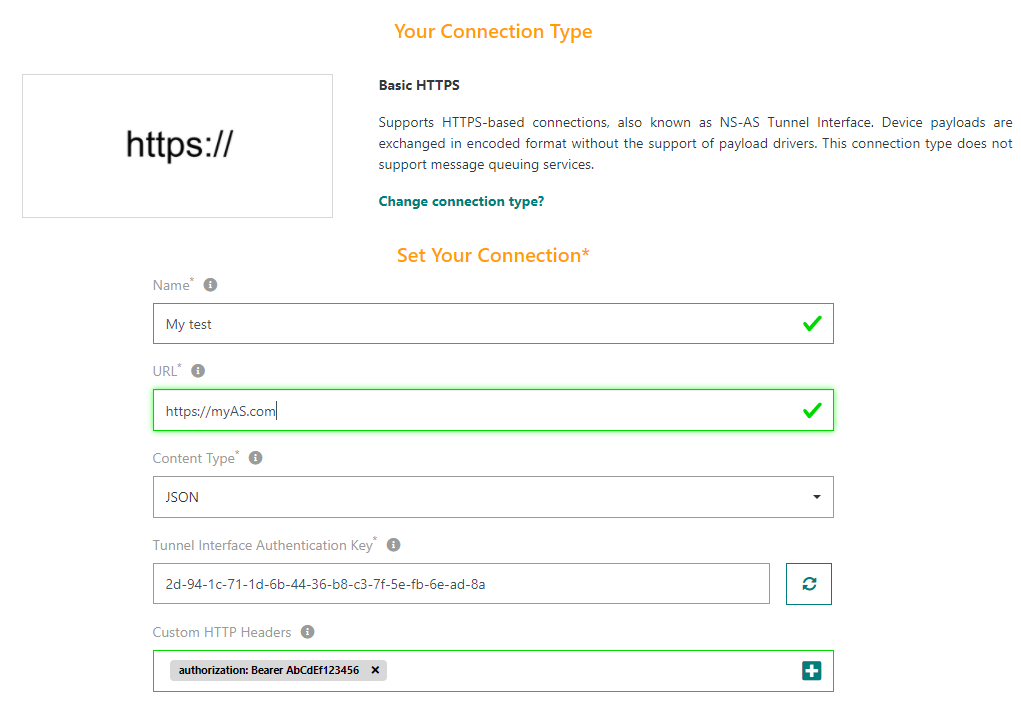Remove the authorization Bearer header tag
The height and width of the screenshot is (701, 1021).
pos(375,670)
